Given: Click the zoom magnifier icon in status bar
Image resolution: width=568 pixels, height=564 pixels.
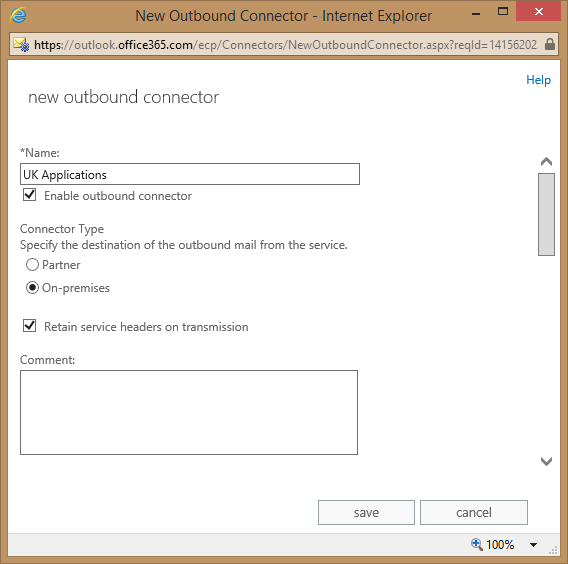Looking at the screenshot, I should point(476,544).
